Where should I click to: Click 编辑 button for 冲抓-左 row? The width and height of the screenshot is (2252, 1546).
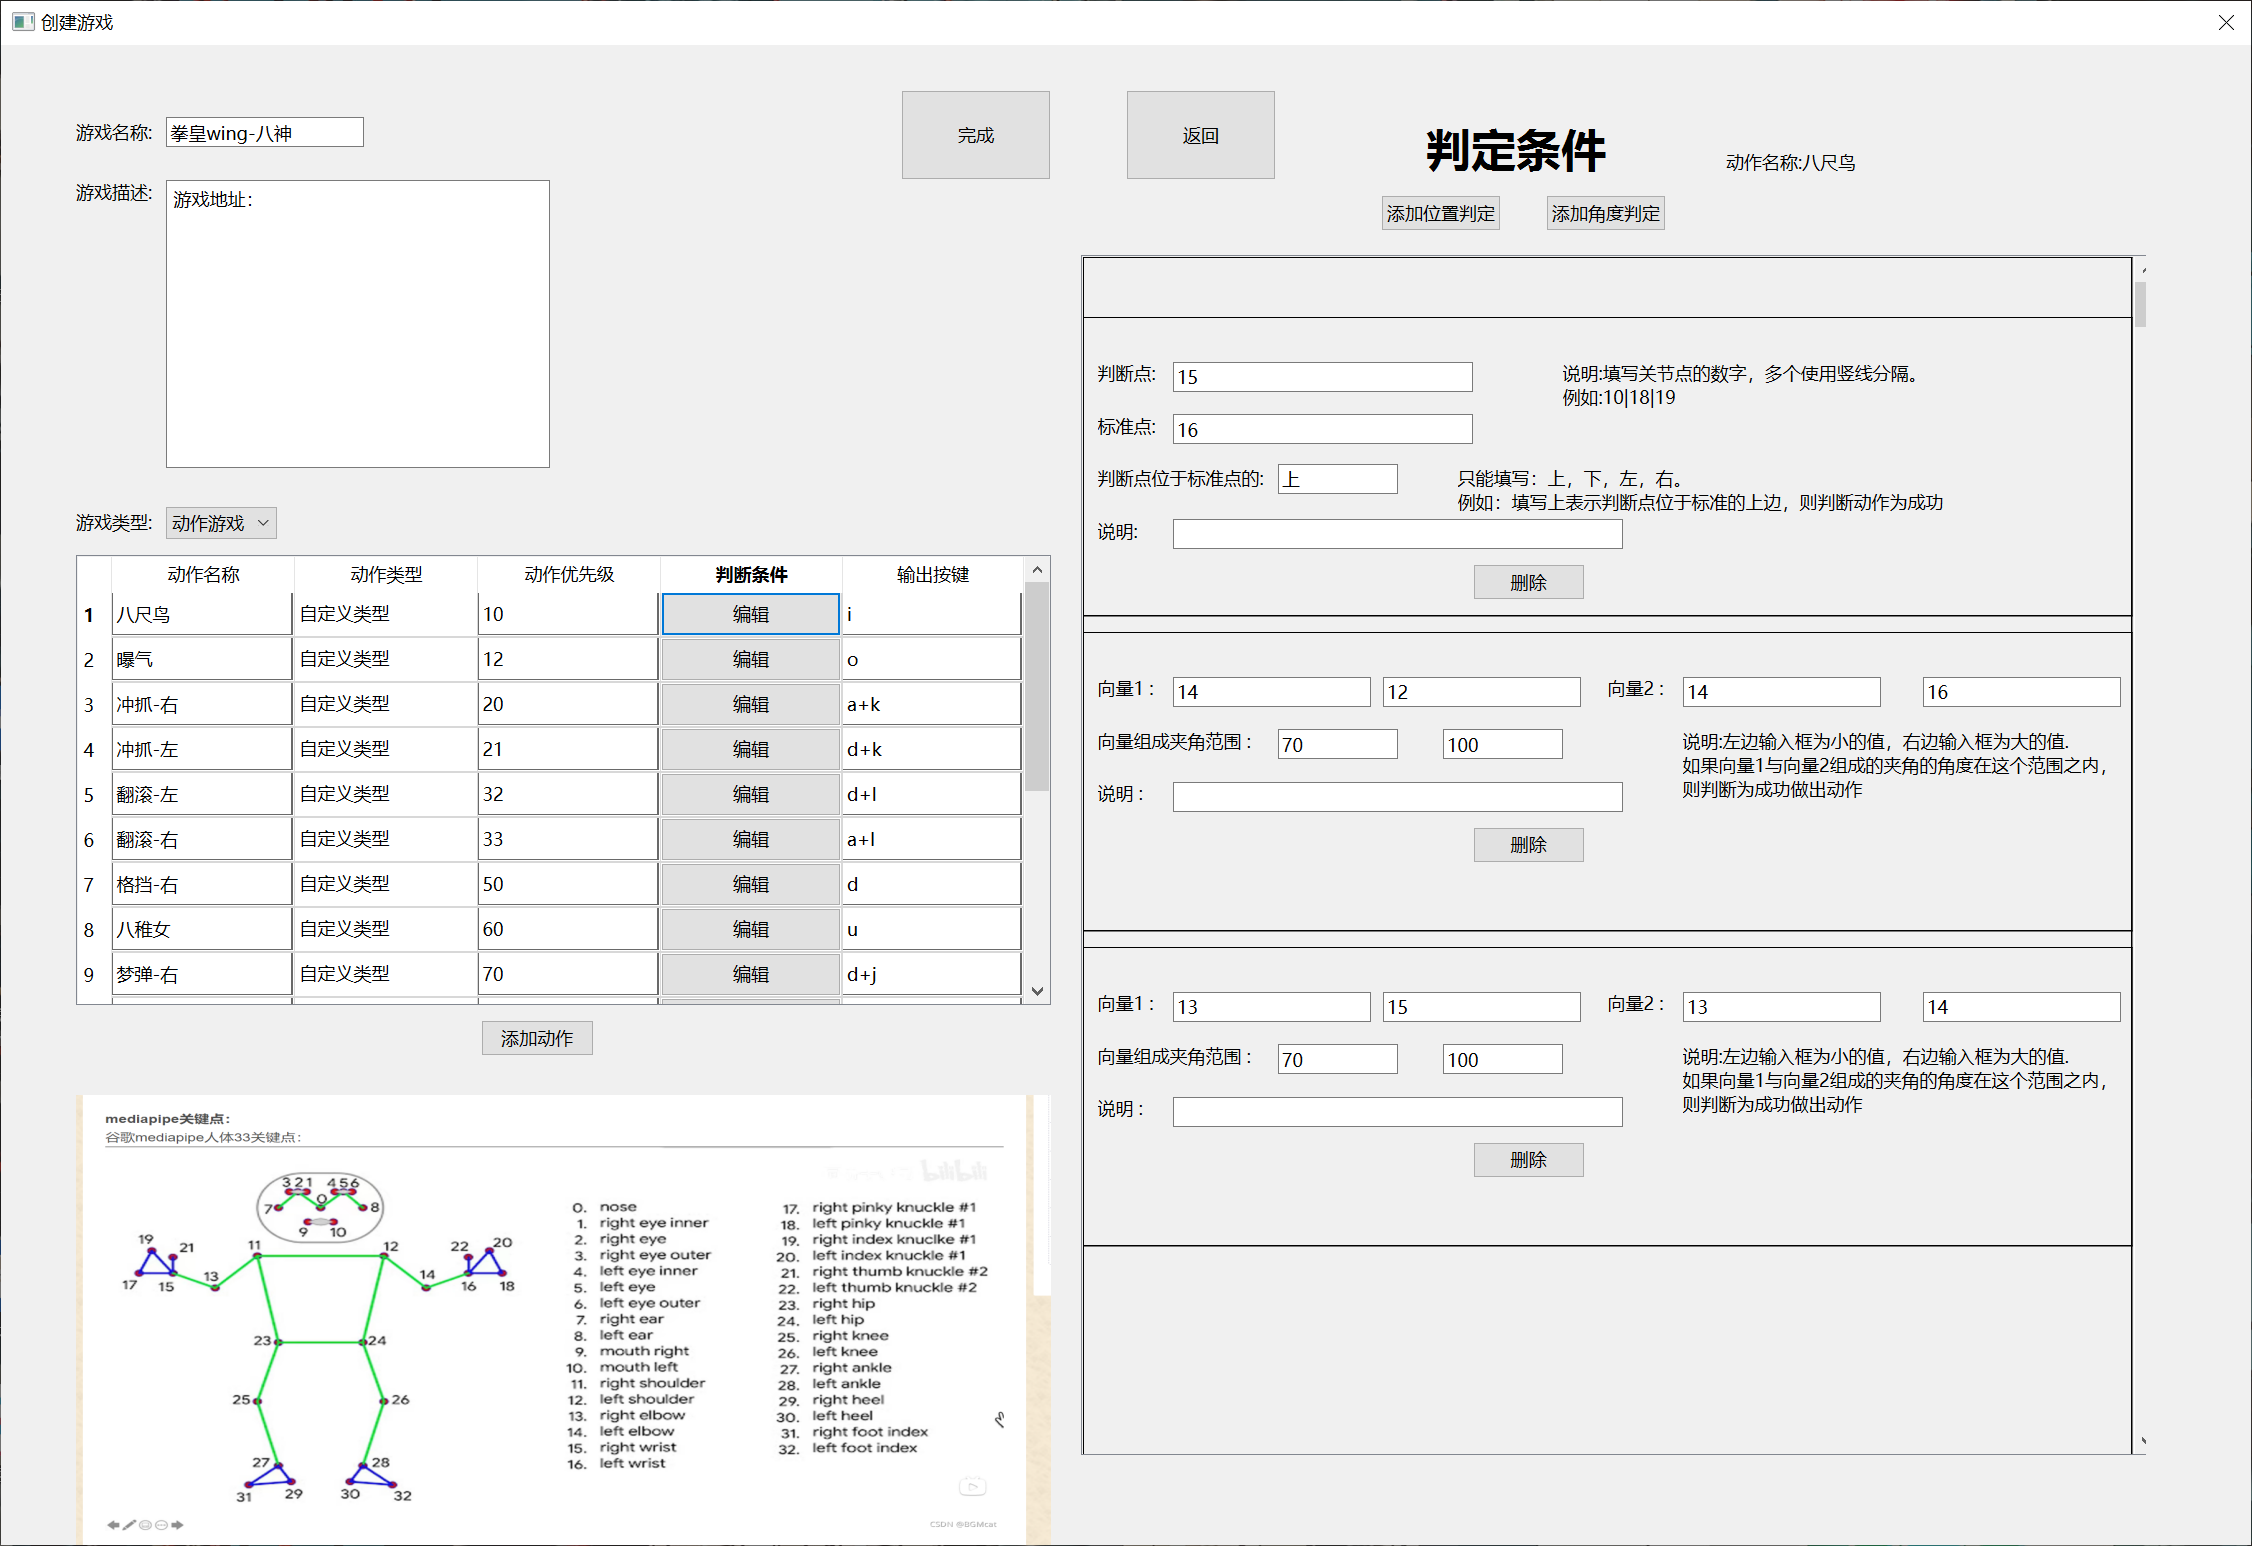tap(750, 749)
